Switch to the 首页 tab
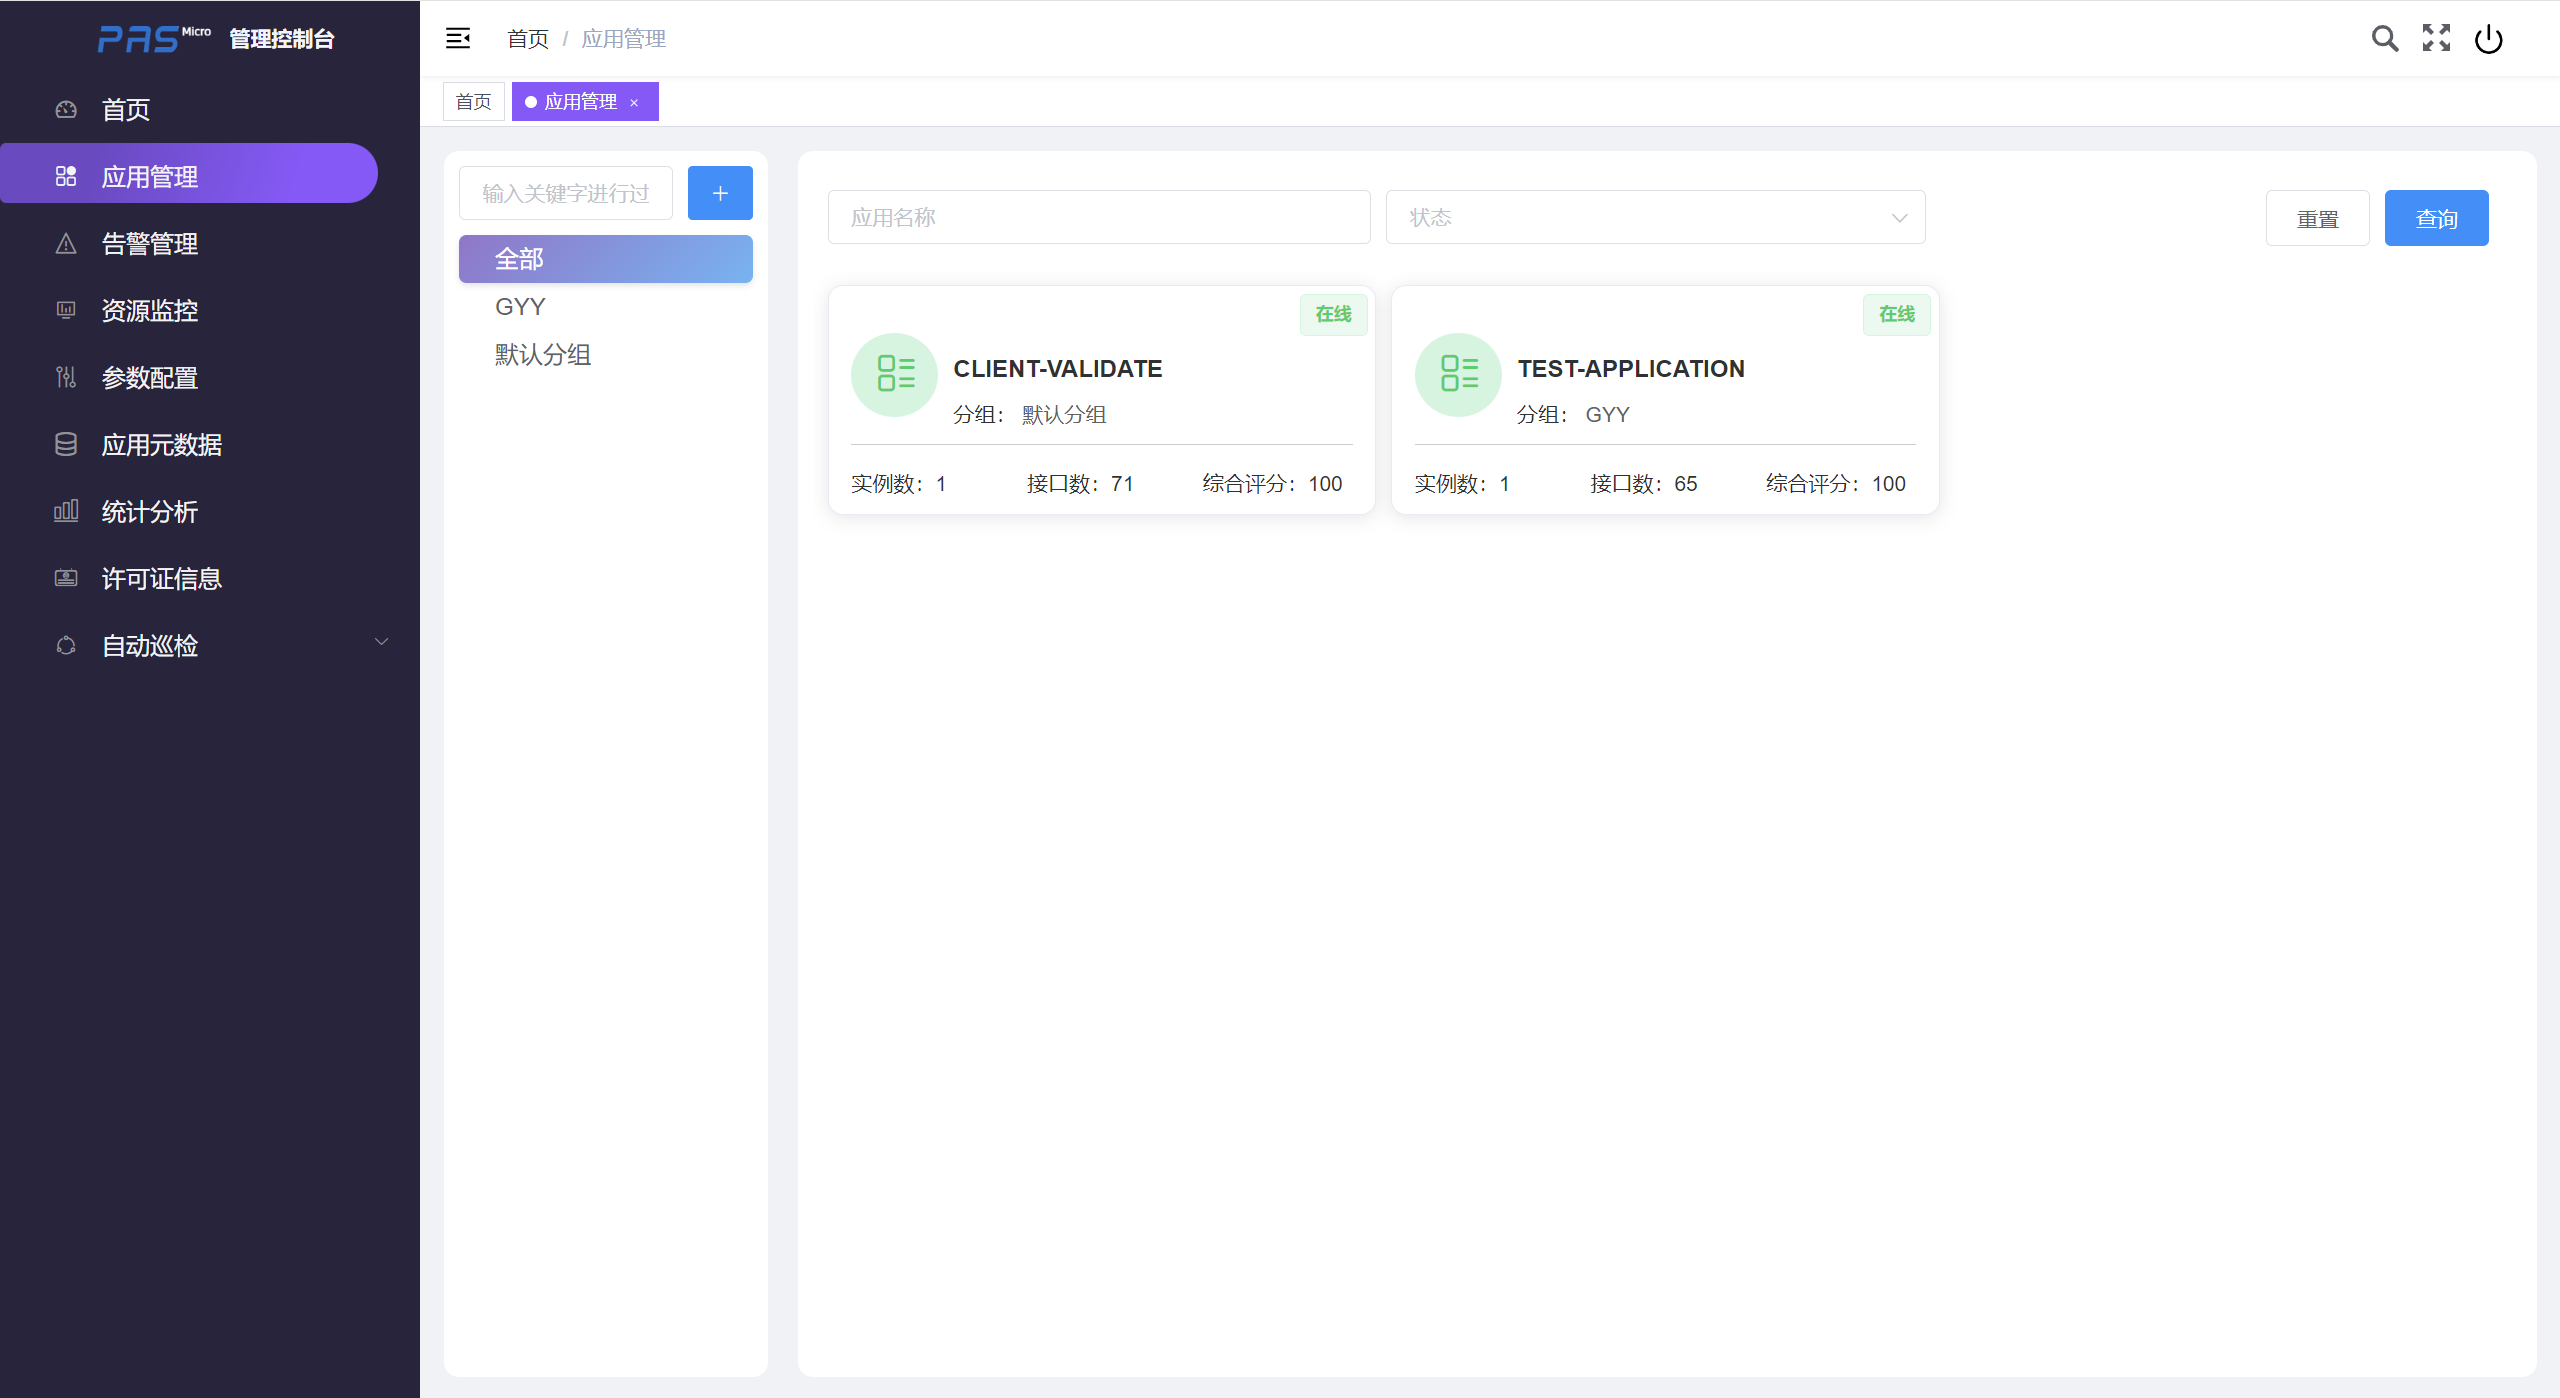Screen dimensions: 2560x1398 pyautogui.click(x=473, y=102)
